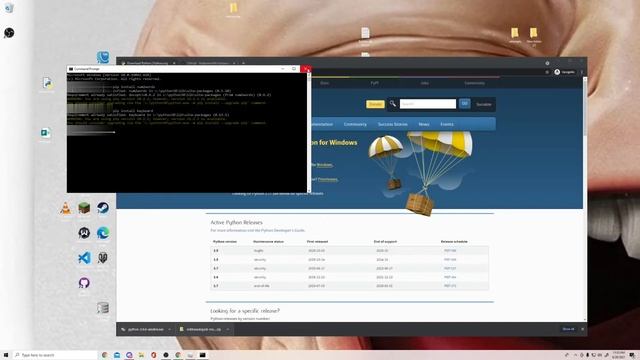Click the search magnifier icon on python.org
Viewport: 640px width, 360px height.
[393, 104]
